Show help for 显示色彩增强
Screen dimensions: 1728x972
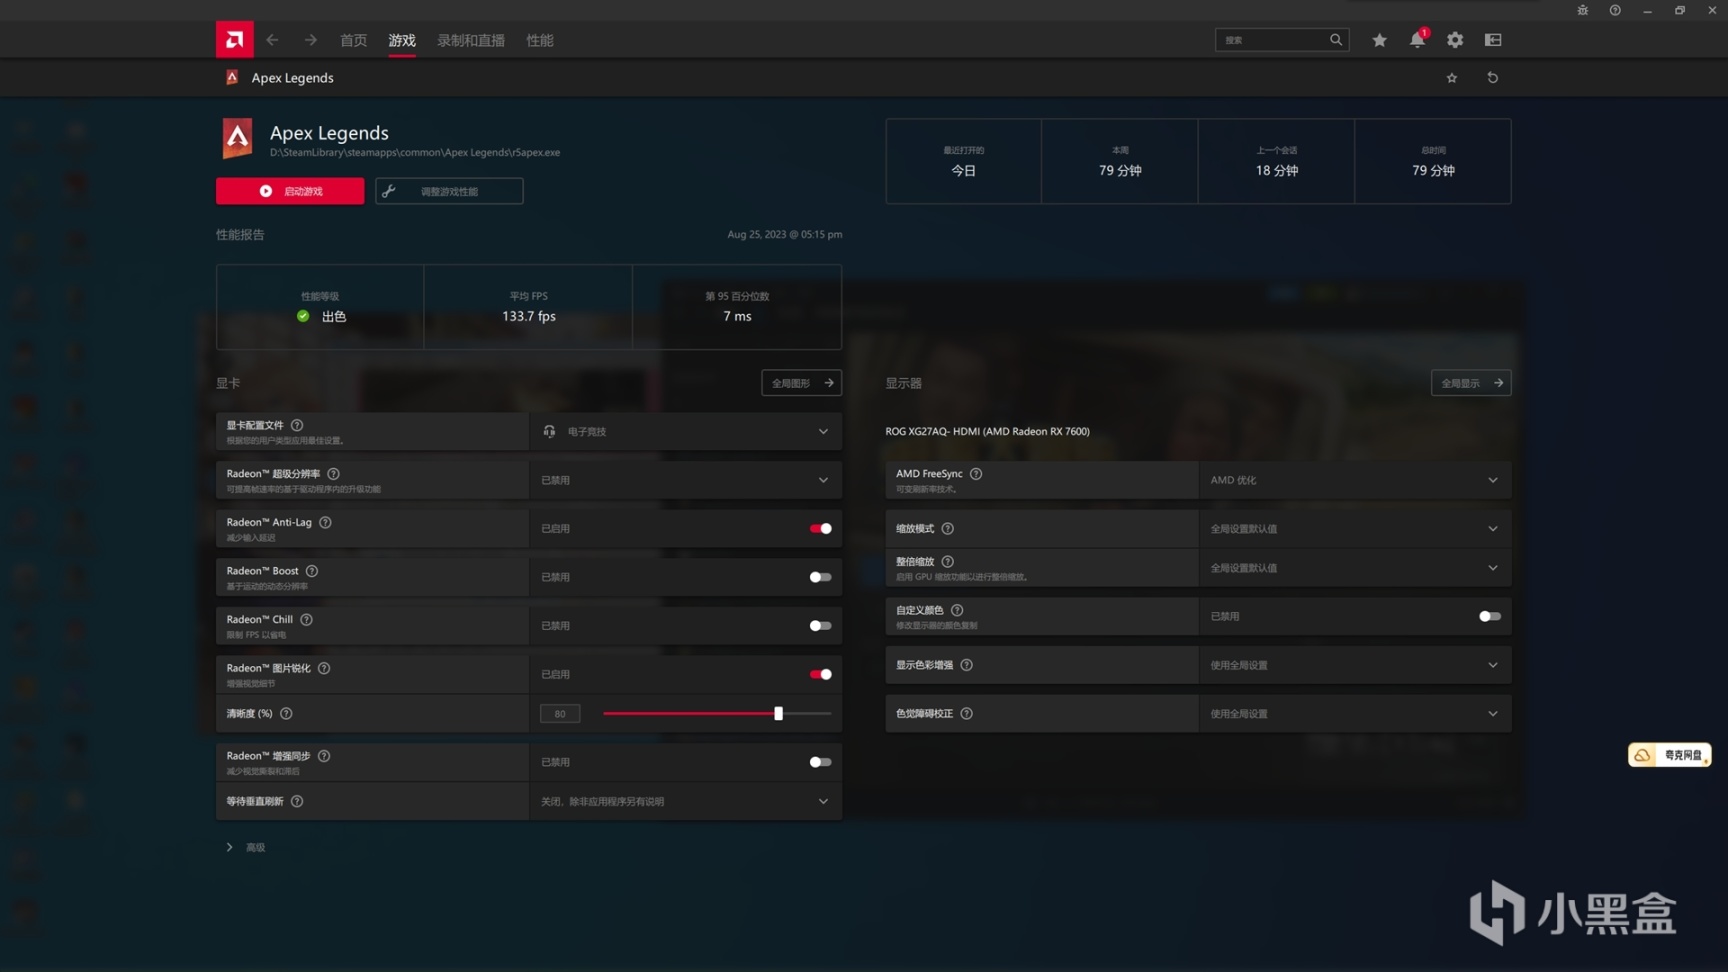coord(967,665)
